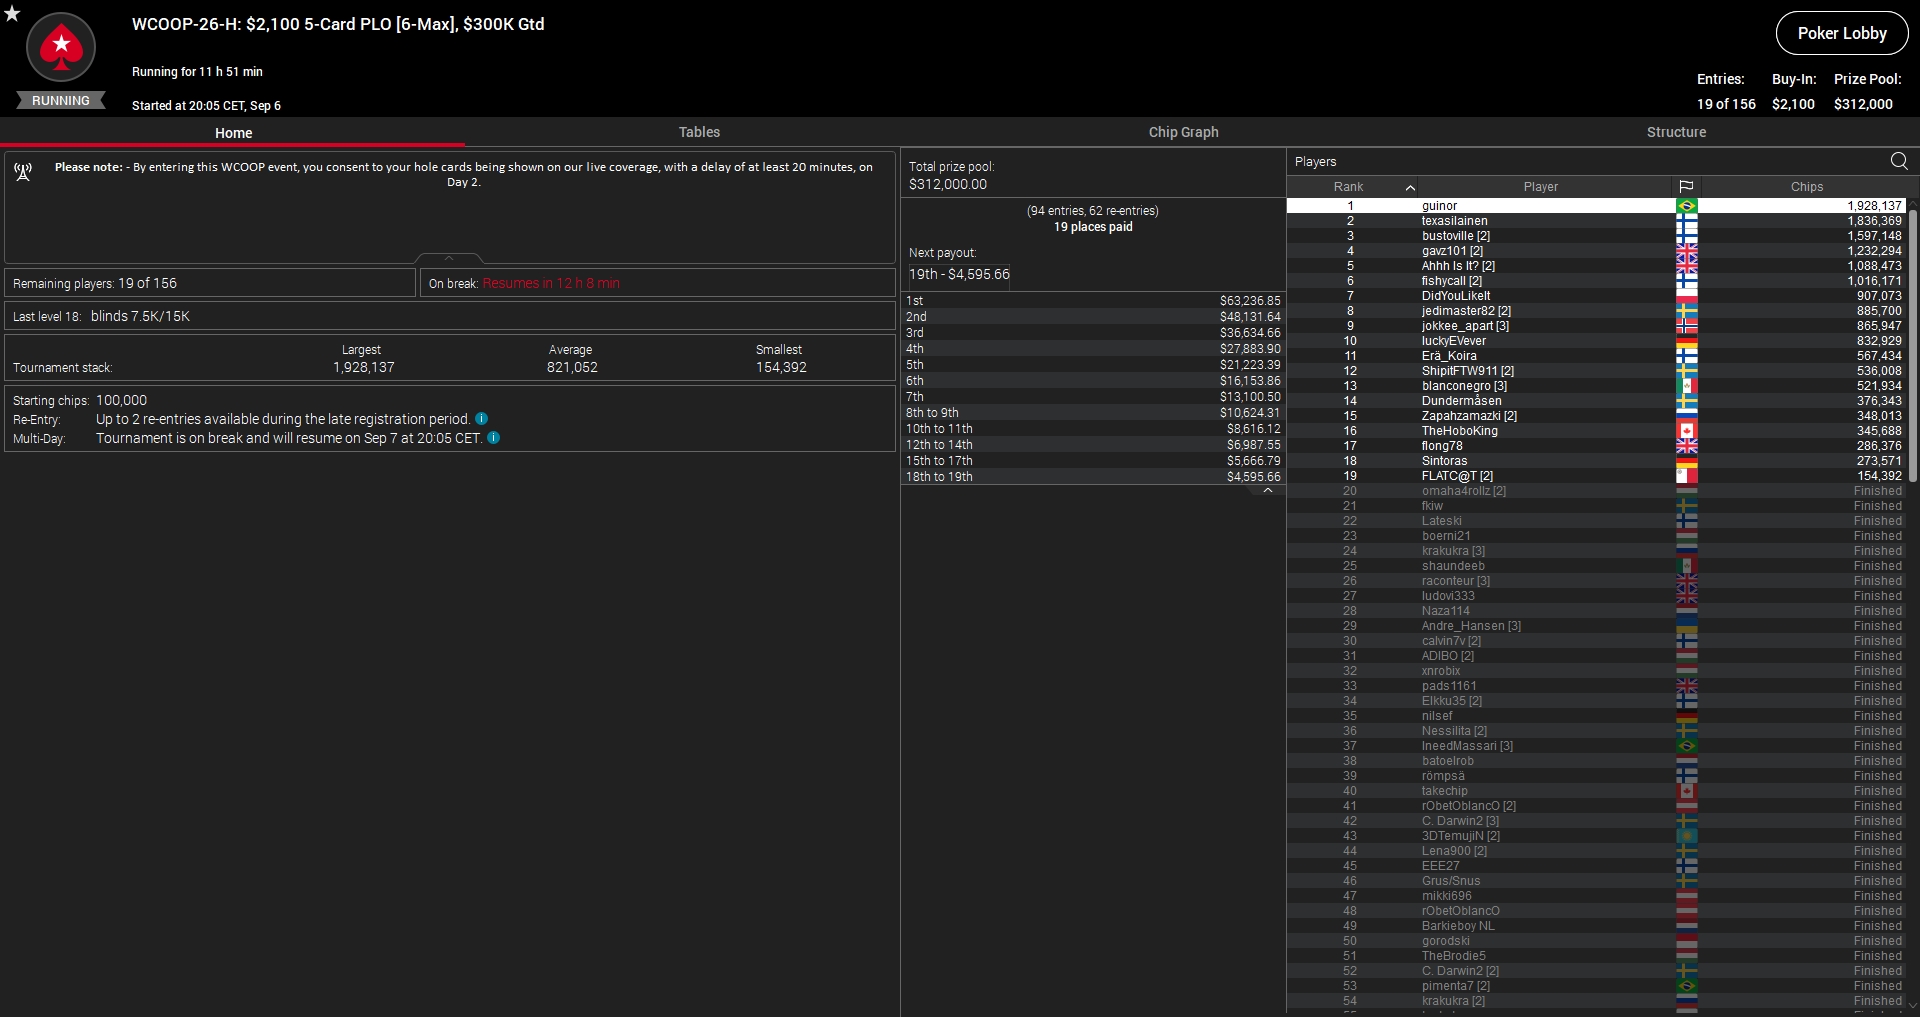Select finished player takechip
Image resolution: width=1920 pixels, height=1017 pixels.
click(x=1596, y=791)
